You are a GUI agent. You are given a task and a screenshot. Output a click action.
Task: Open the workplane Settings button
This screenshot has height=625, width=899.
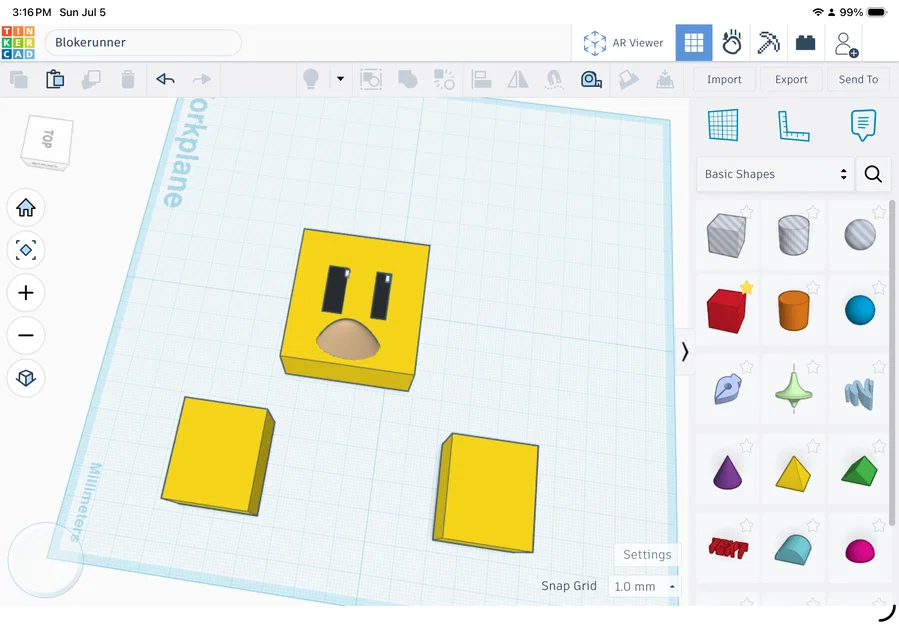[x=647, y=554]
